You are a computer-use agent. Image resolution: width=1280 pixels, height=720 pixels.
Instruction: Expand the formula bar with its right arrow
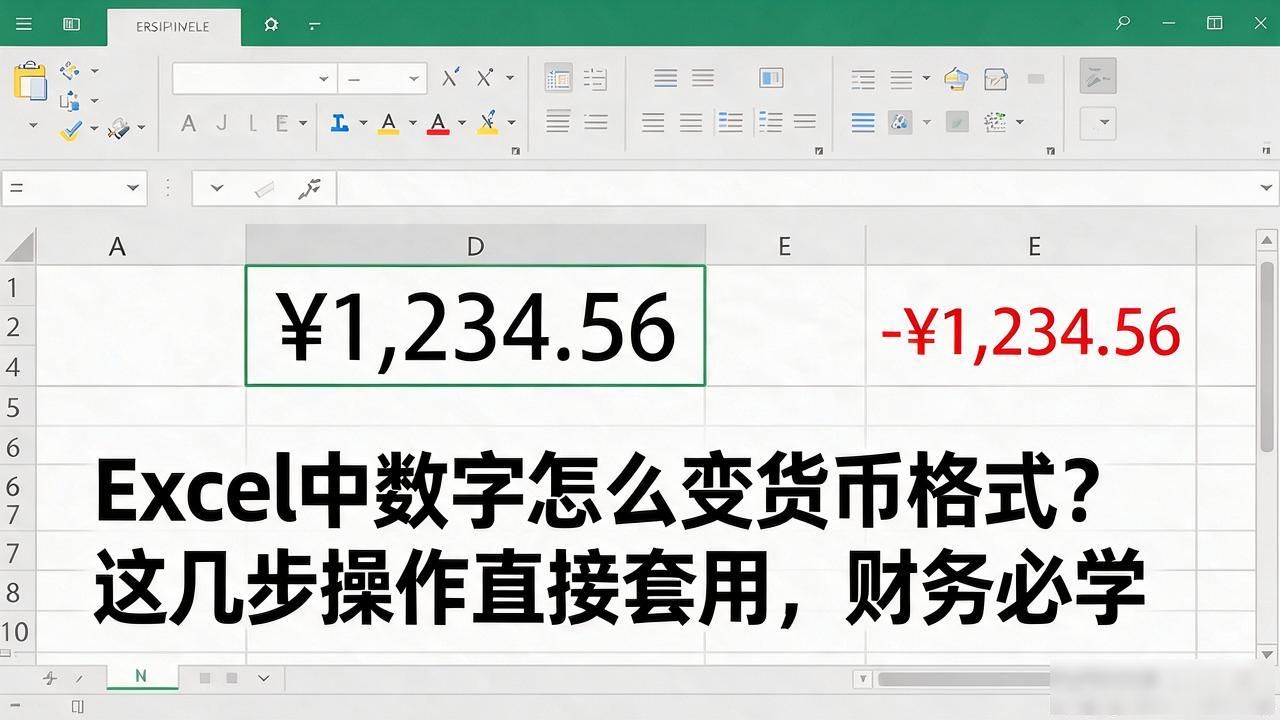1267,188
